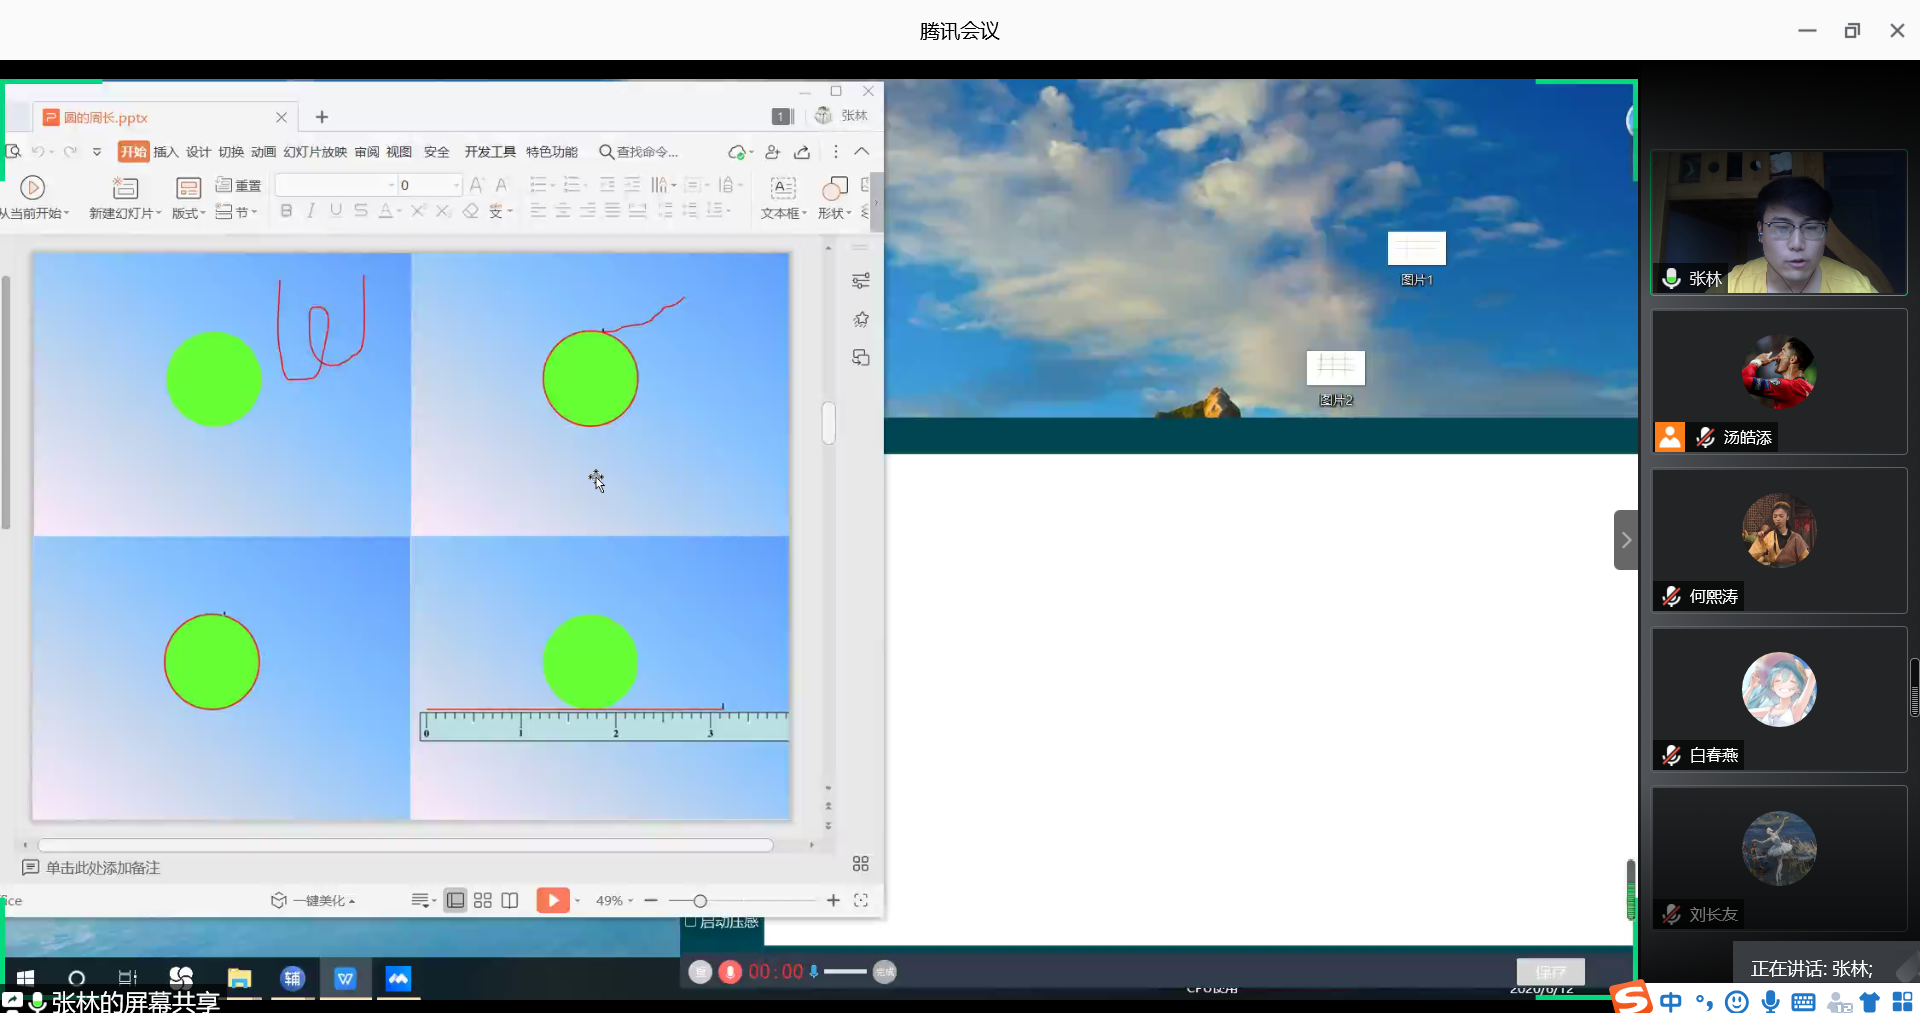Open the Section (节) dropdown
Viewport: 1930px width, 1013px height.
[x=237, y=212]
